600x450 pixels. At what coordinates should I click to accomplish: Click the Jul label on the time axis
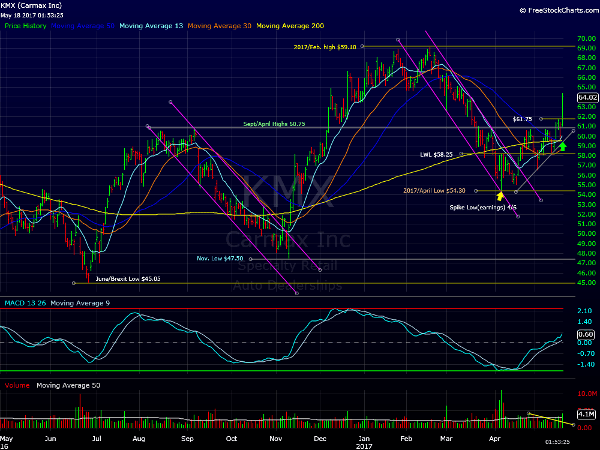pos(96,439)
